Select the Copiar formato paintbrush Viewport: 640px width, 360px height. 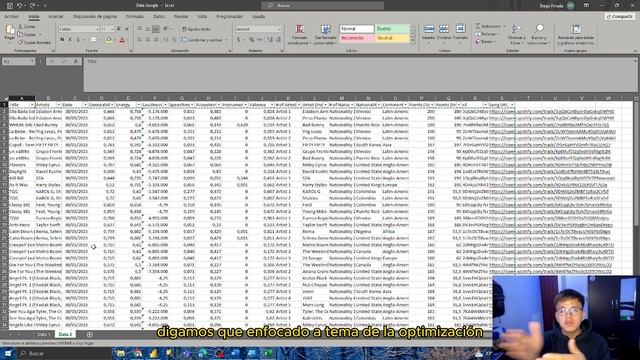pyautogui.click(x=34, y=42)
